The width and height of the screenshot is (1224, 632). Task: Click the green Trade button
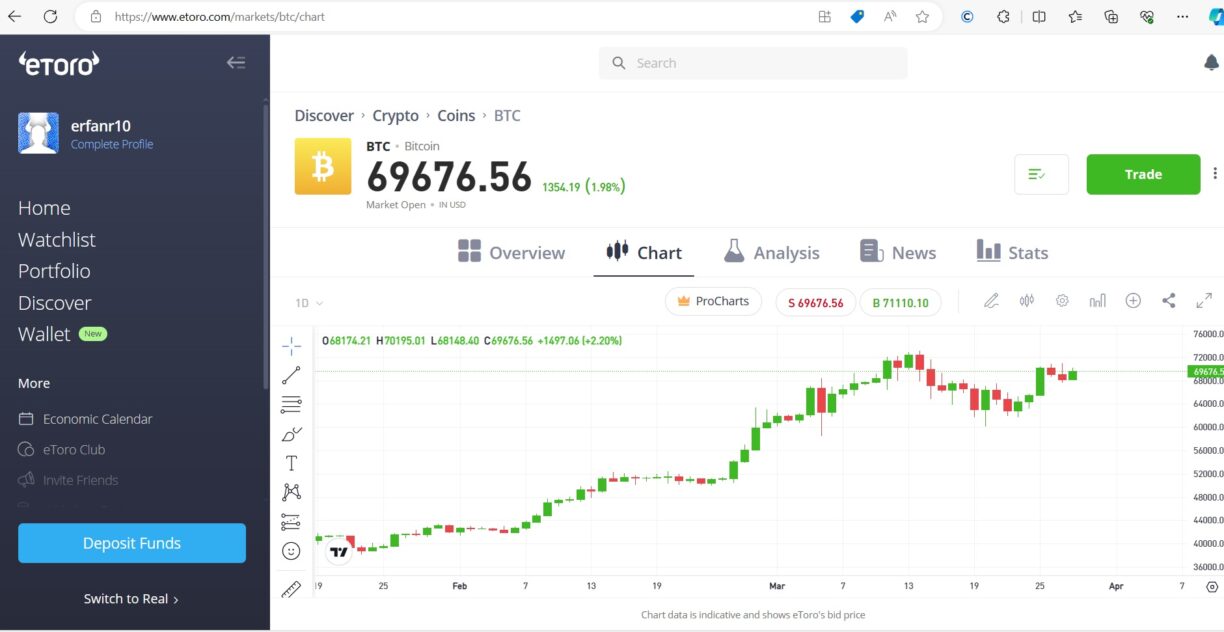click(1143, 174)
